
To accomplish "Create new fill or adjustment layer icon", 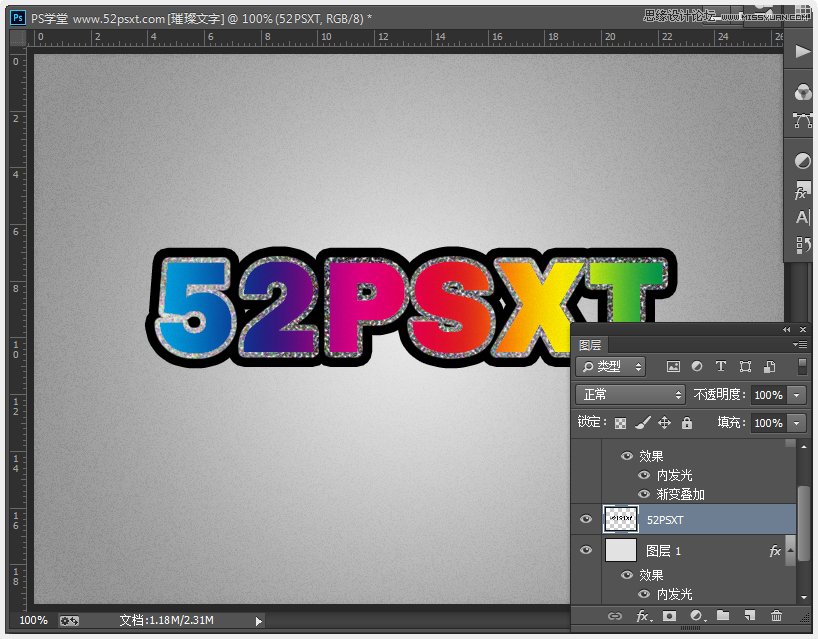I will (697, 616).
